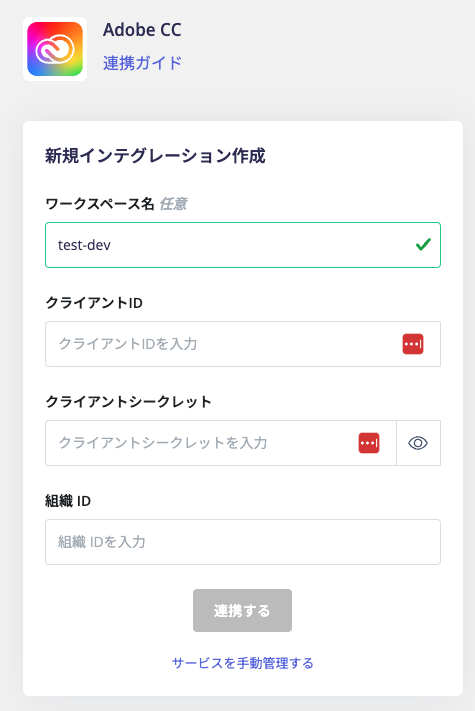Toggle client secret visibility with eye icon
Image resolution: width=475 pixels, height=711 pixels.
pyautogui.click(x=418, y=443)
